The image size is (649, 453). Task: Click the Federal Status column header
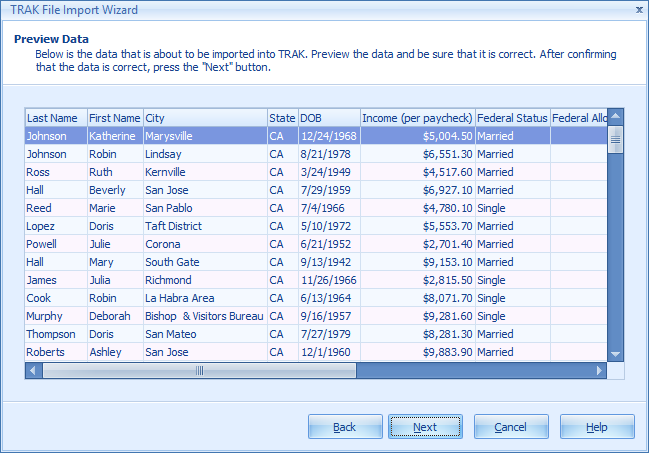pos(511,118)
